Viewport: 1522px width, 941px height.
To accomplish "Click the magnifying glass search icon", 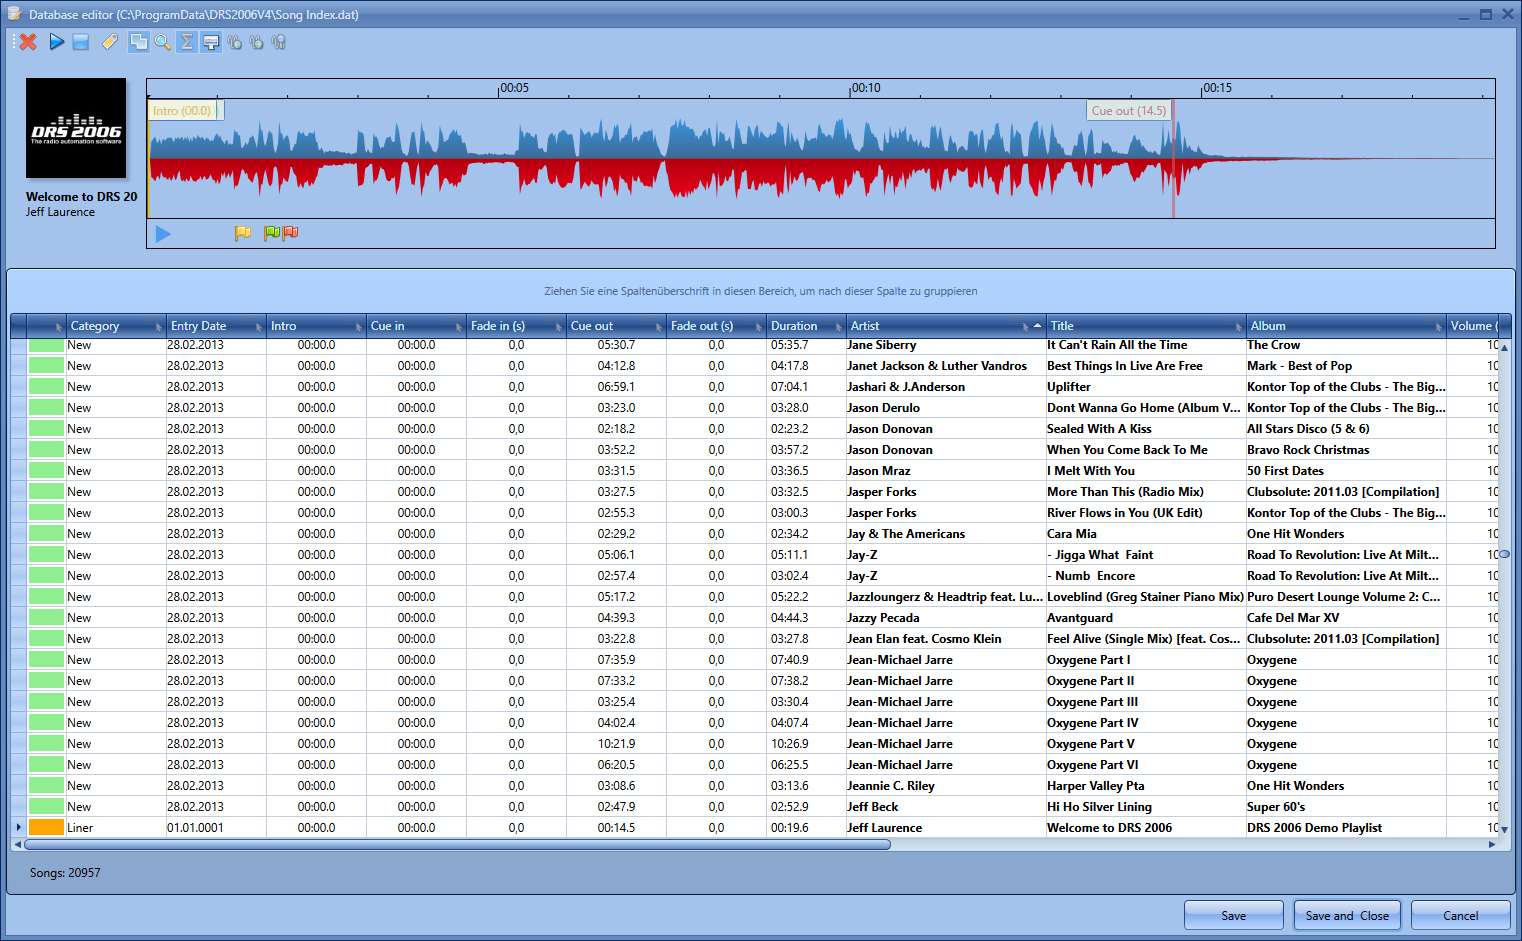I will (x=162, y=42).
